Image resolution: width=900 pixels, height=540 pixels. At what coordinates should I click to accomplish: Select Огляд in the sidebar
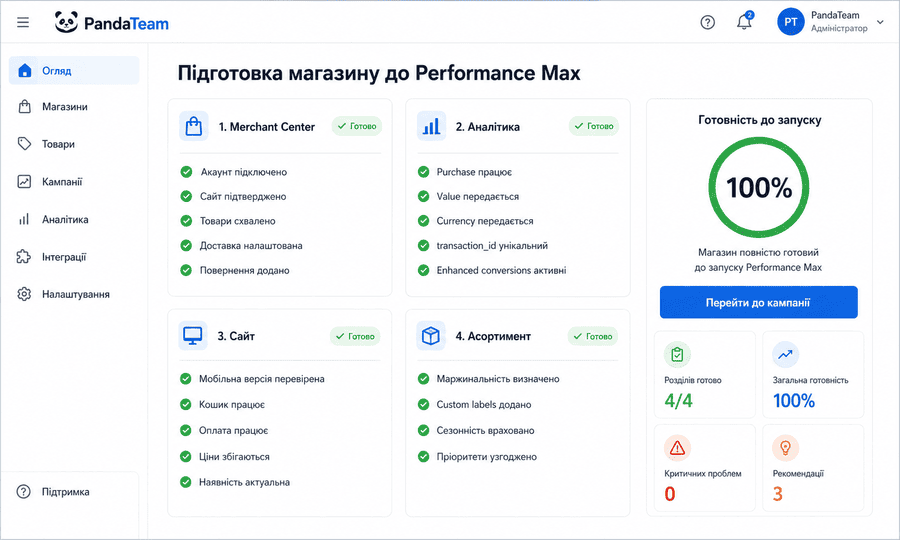point(74,71)
